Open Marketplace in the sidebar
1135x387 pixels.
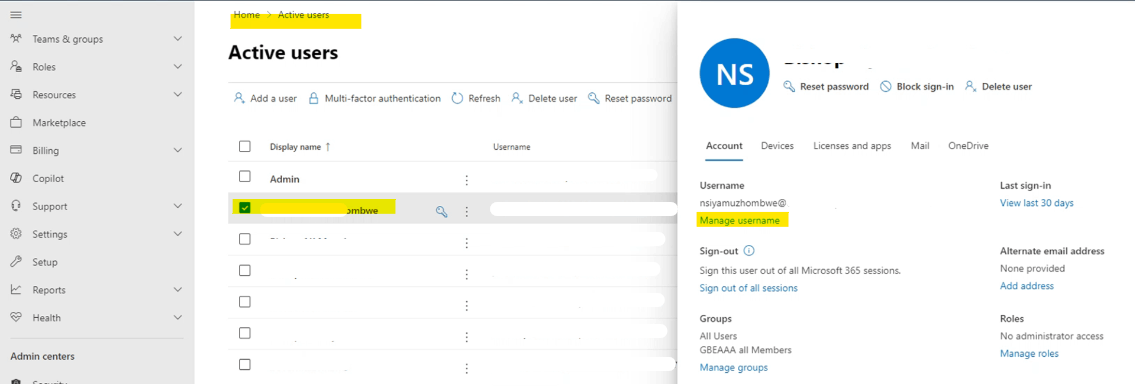pyautogui.click(x=59, y=123)
